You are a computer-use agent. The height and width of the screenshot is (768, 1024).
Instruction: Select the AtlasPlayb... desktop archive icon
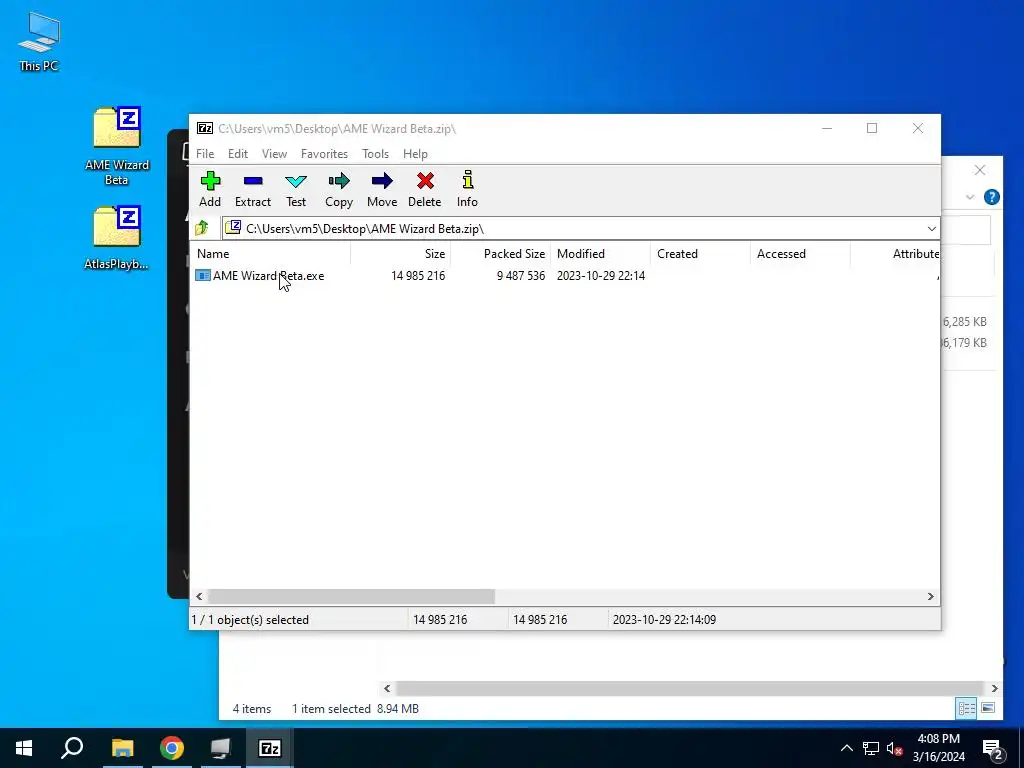tap(116, 238)
